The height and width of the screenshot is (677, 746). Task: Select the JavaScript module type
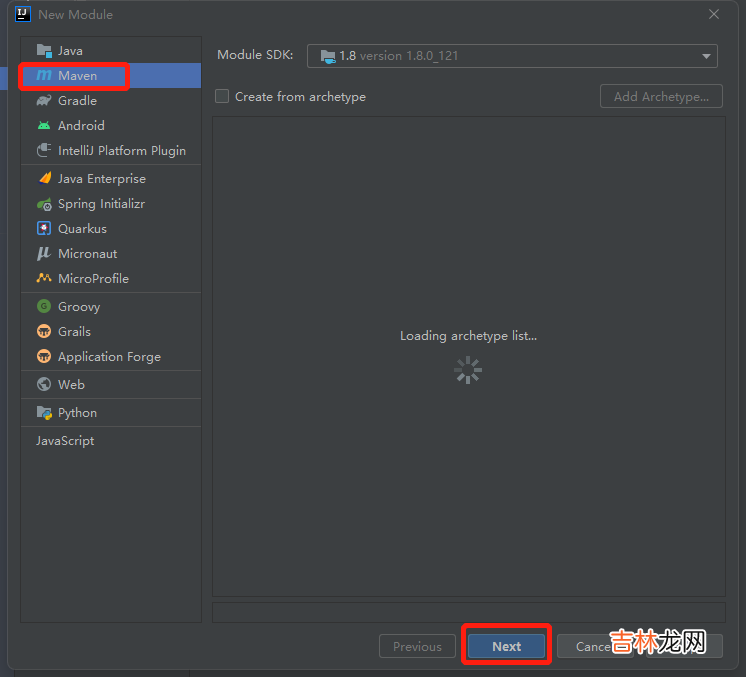(65, 441)
